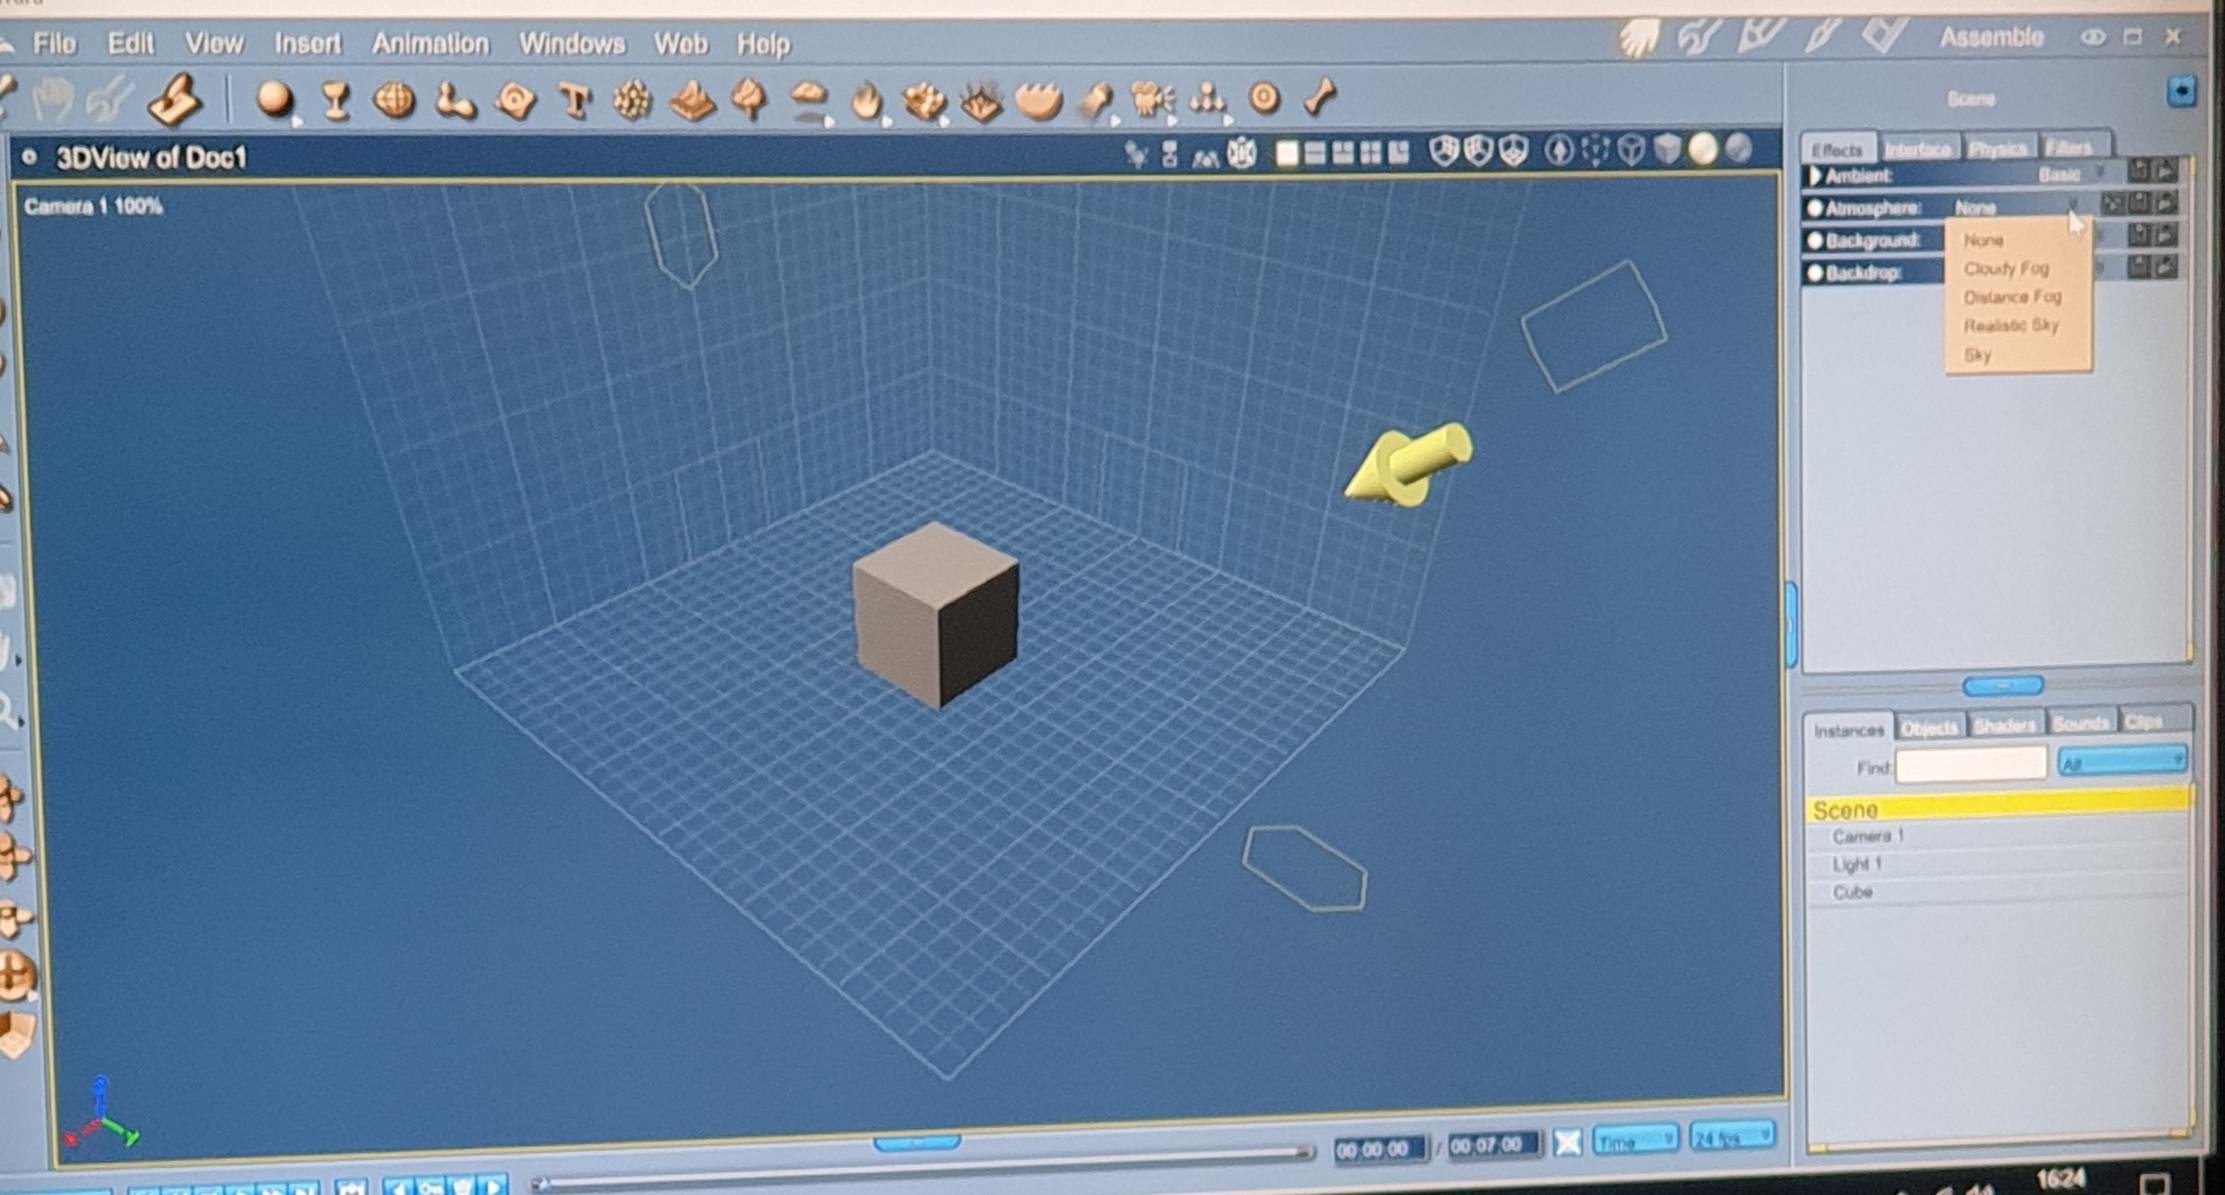Open the 24 fps dropdown
This screenshot has height=1195, width=2225.
1732,1137
